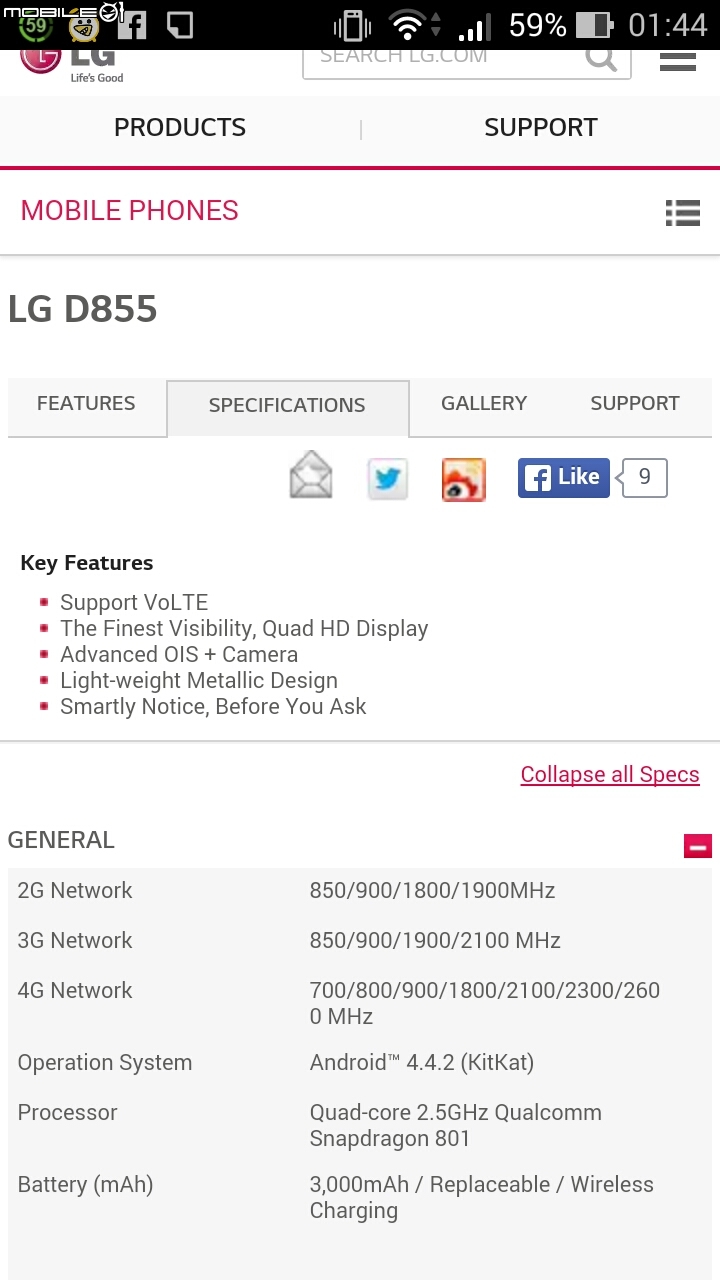Open the SUPPORT top menu

click(x=541, y=128)
